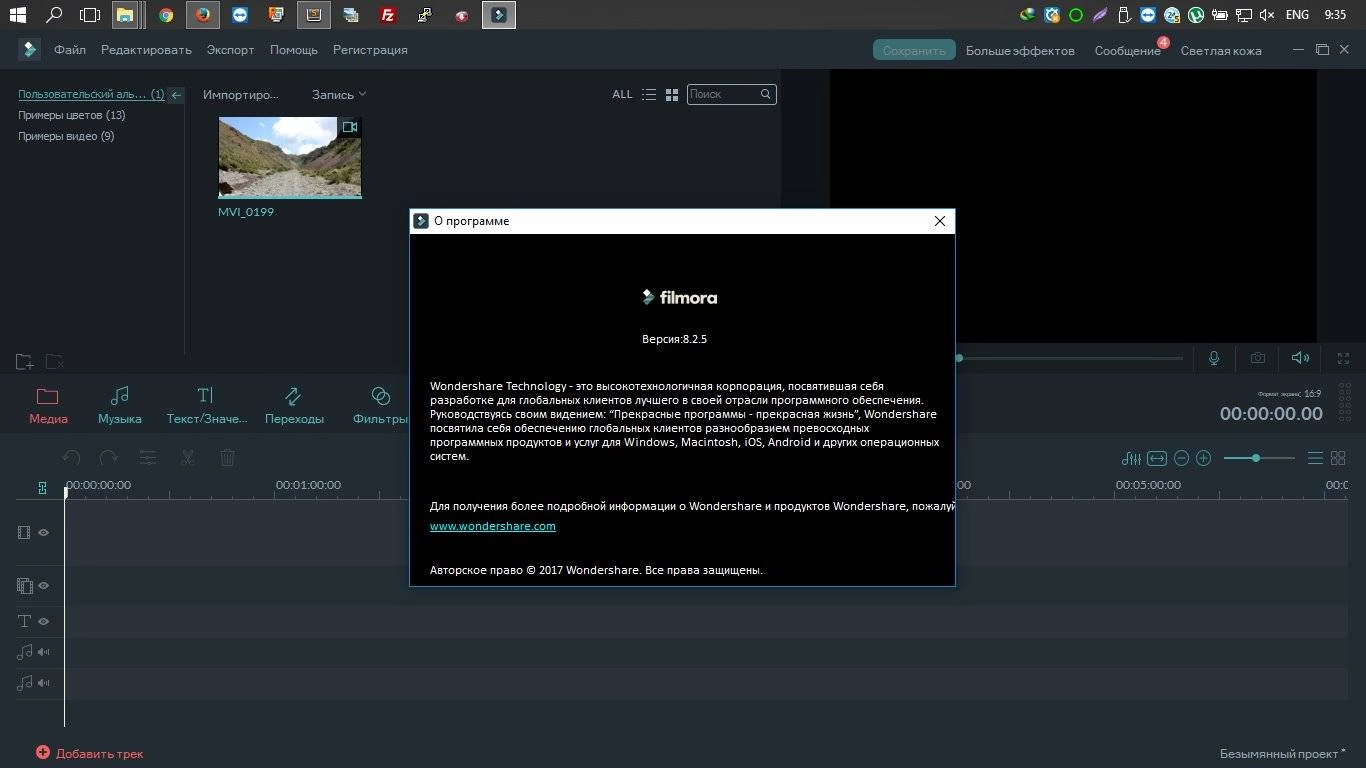
Task: Toggle visibility eye of main video track
Action: (x=44, y=532)
